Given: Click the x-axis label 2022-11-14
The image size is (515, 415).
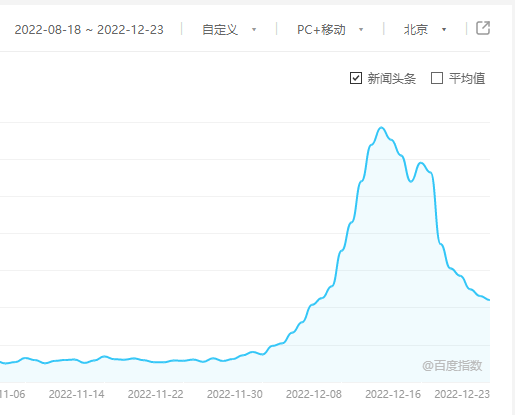Looking at the screenshot, I should (77, 394).
